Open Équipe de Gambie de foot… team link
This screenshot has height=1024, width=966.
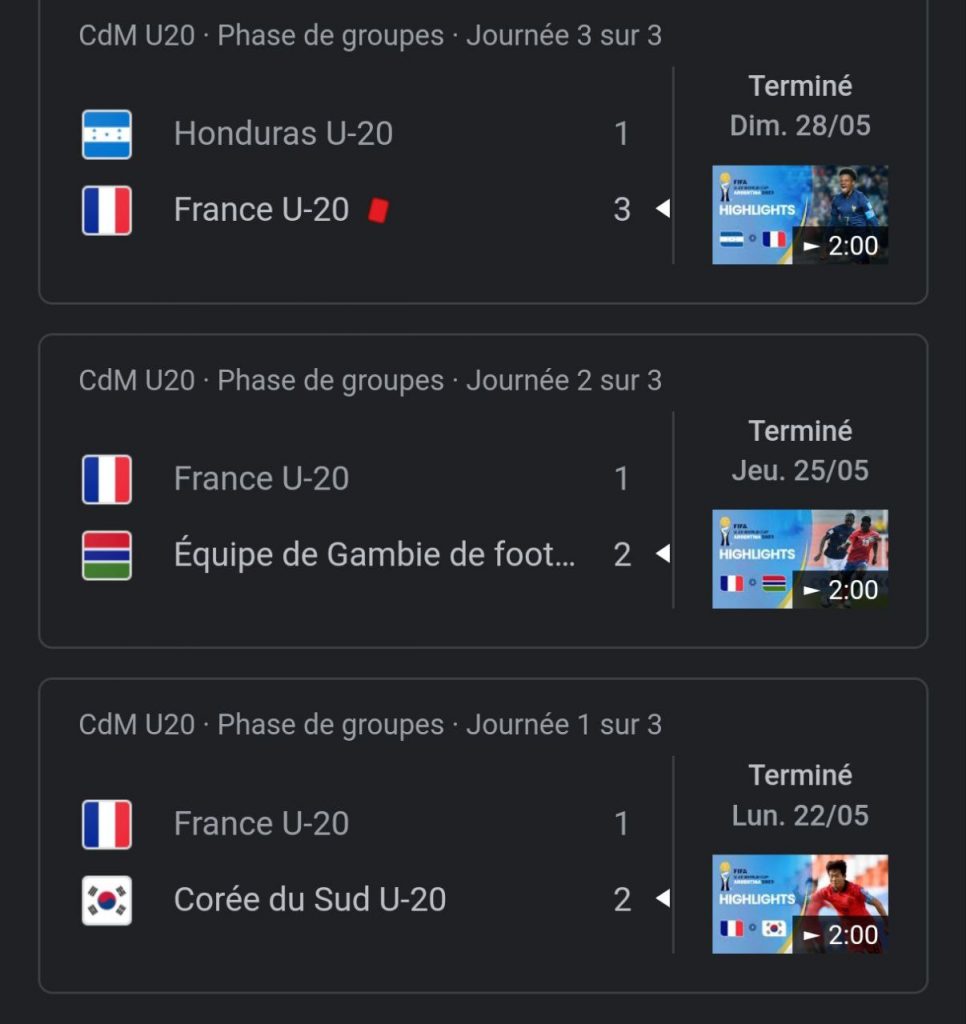pos(375,554)
